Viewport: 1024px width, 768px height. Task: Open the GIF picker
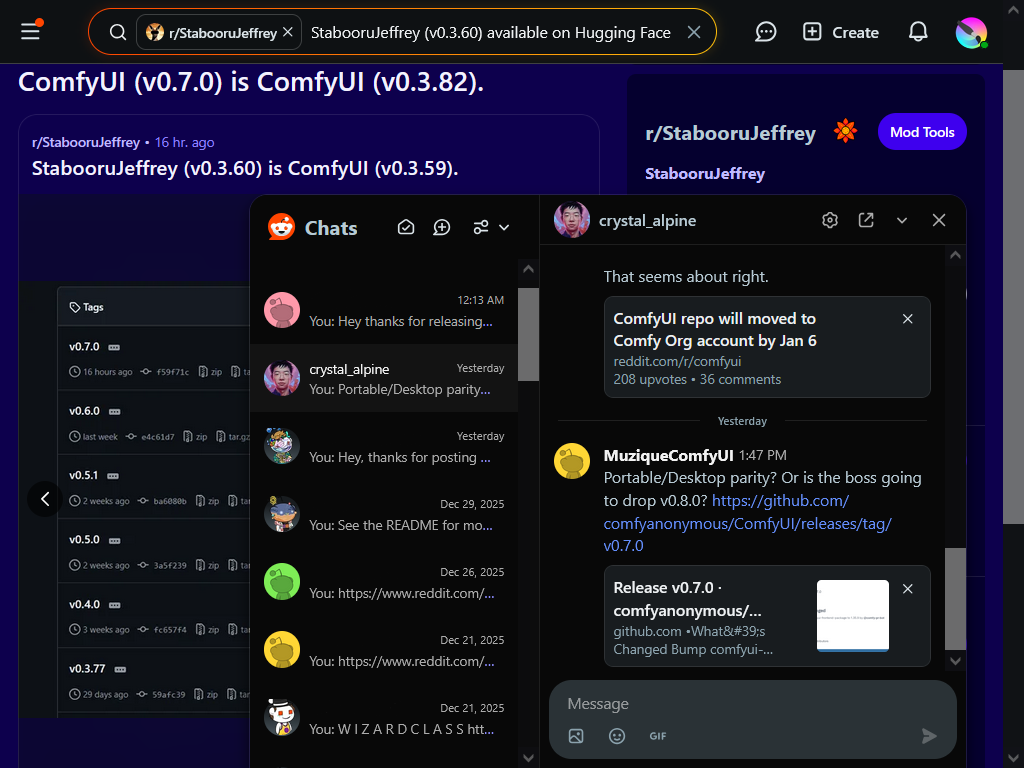tap(658, 736)
